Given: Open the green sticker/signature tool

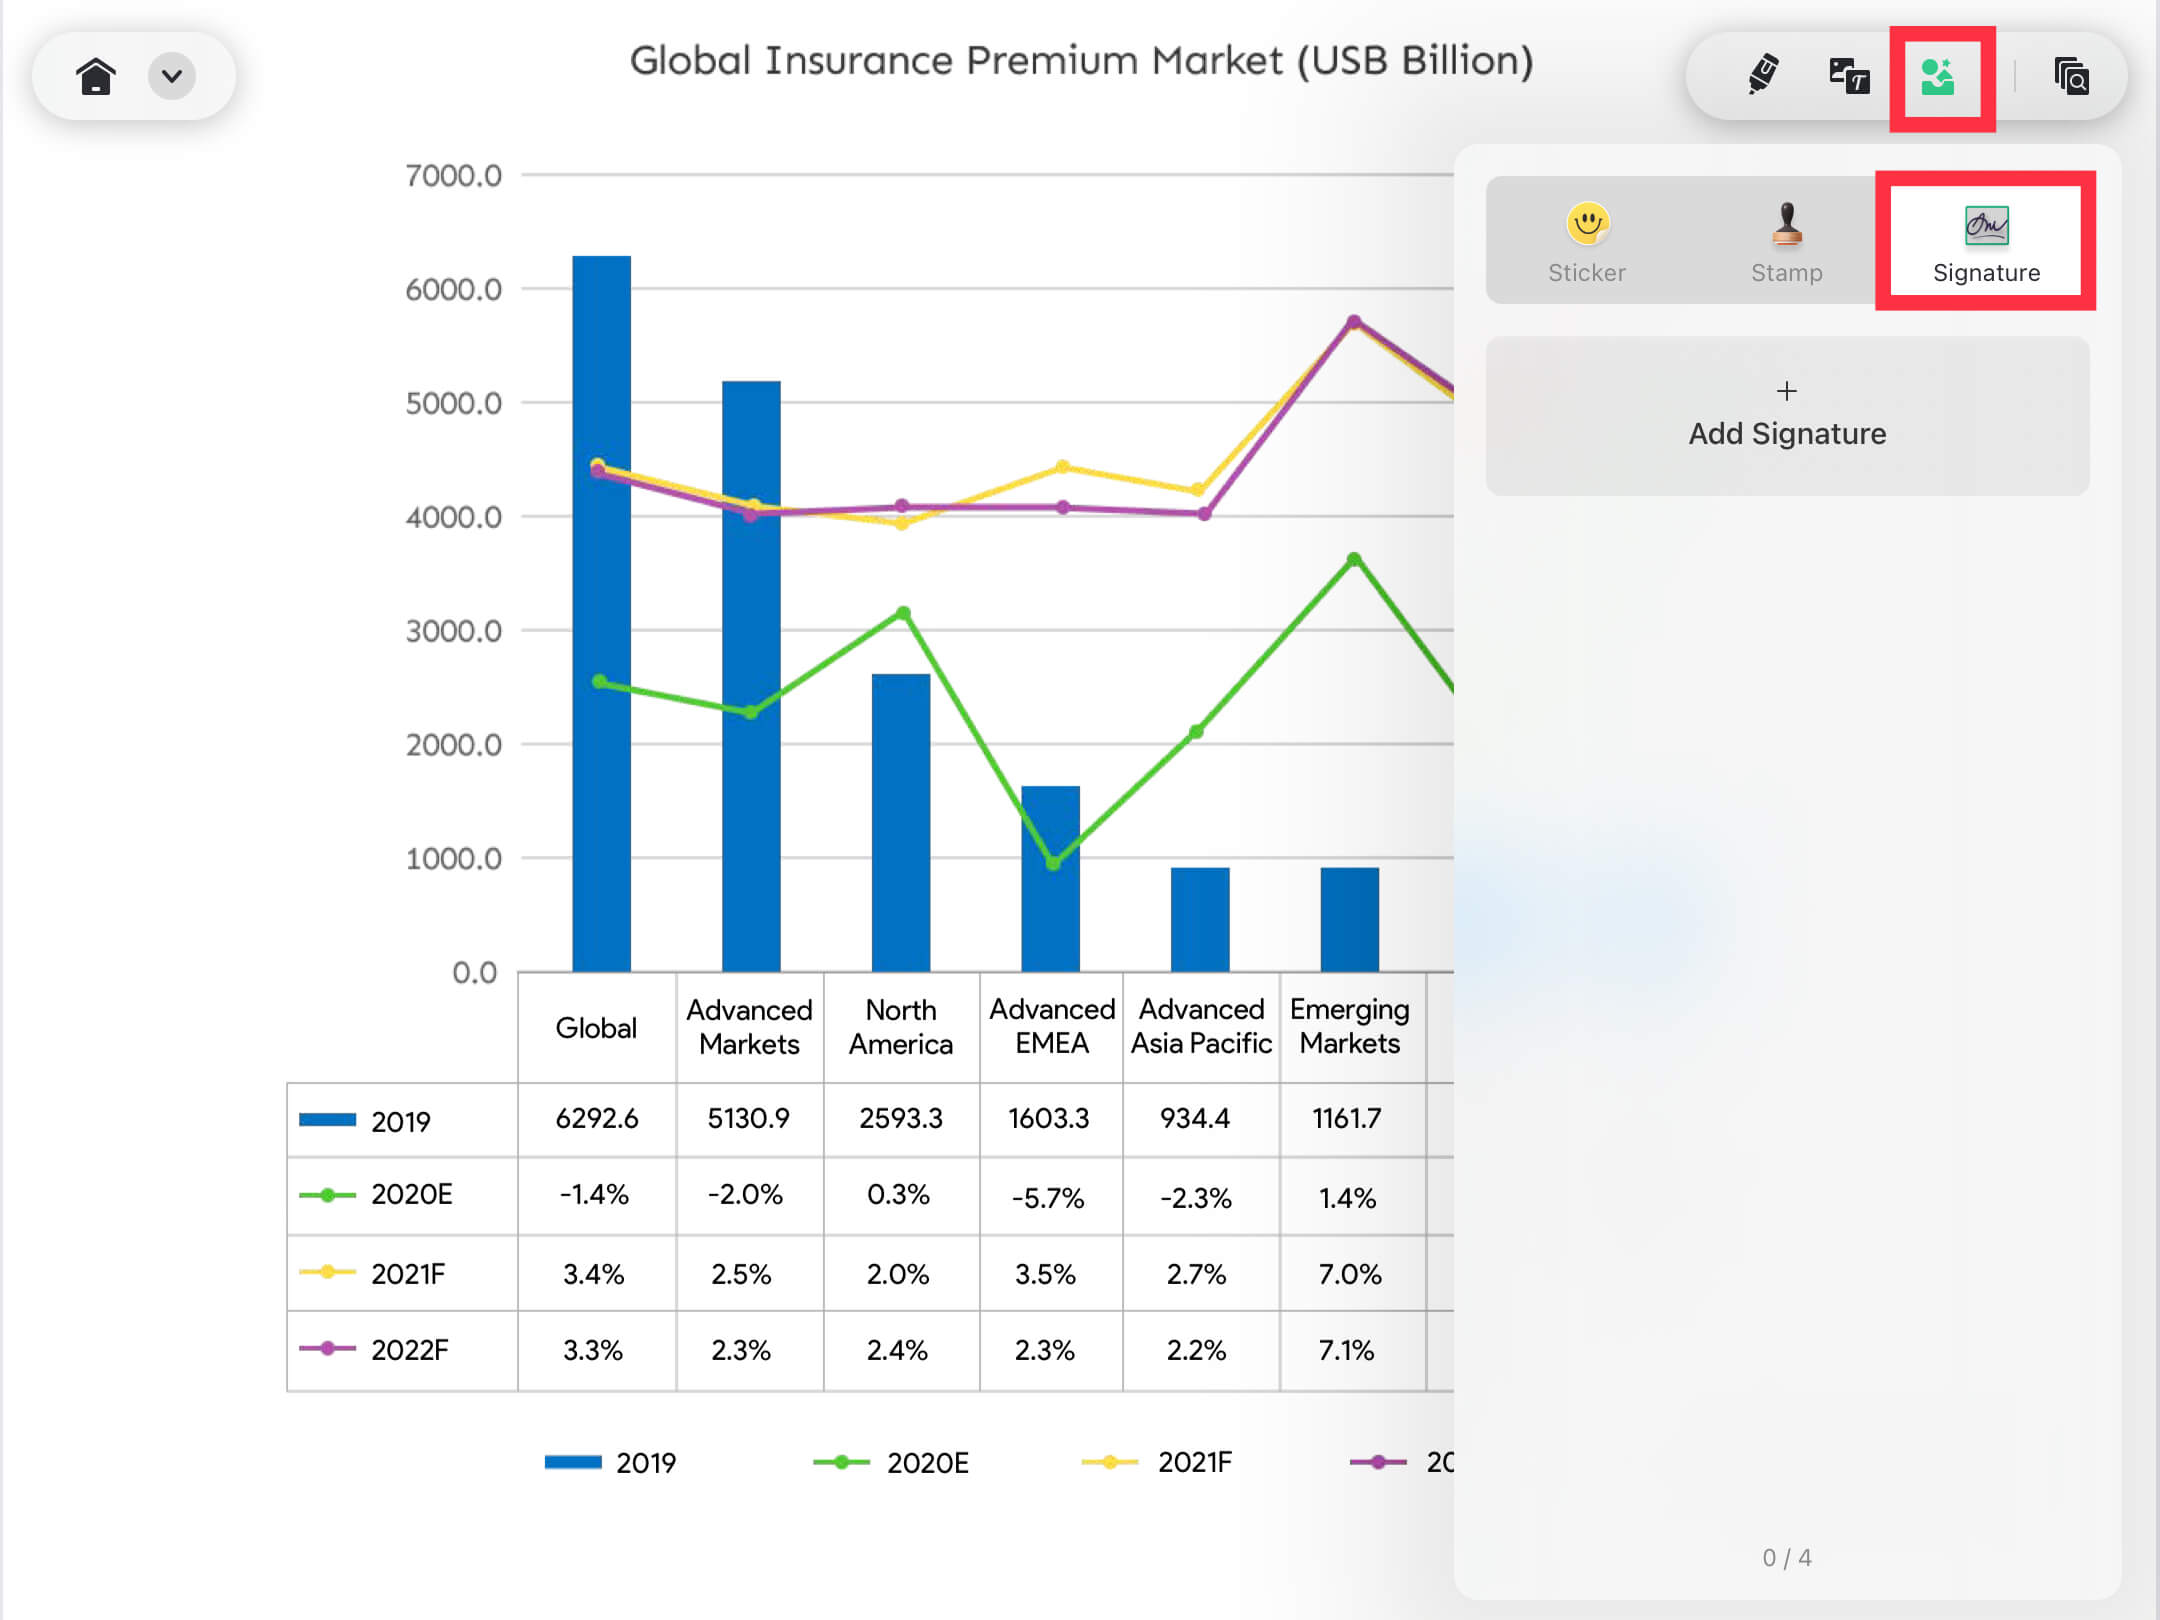Looking at the screenshot, I should [1939, 76].
